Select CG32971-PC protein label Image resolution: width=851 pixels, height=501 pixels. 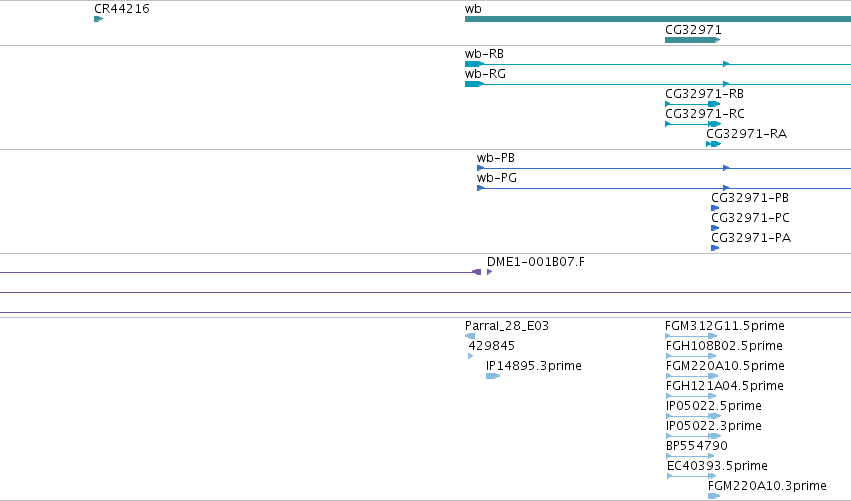tap(751, 218)
